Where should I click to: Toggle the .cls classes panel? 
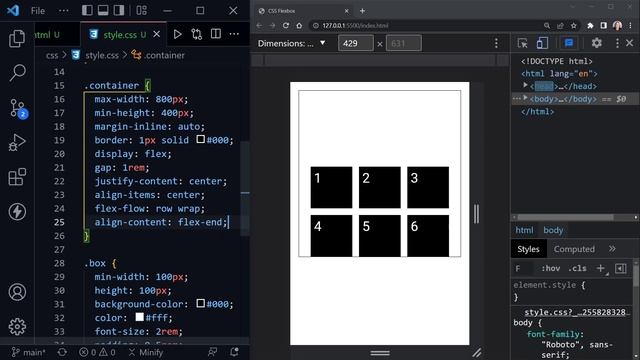[x=577, y=269]
